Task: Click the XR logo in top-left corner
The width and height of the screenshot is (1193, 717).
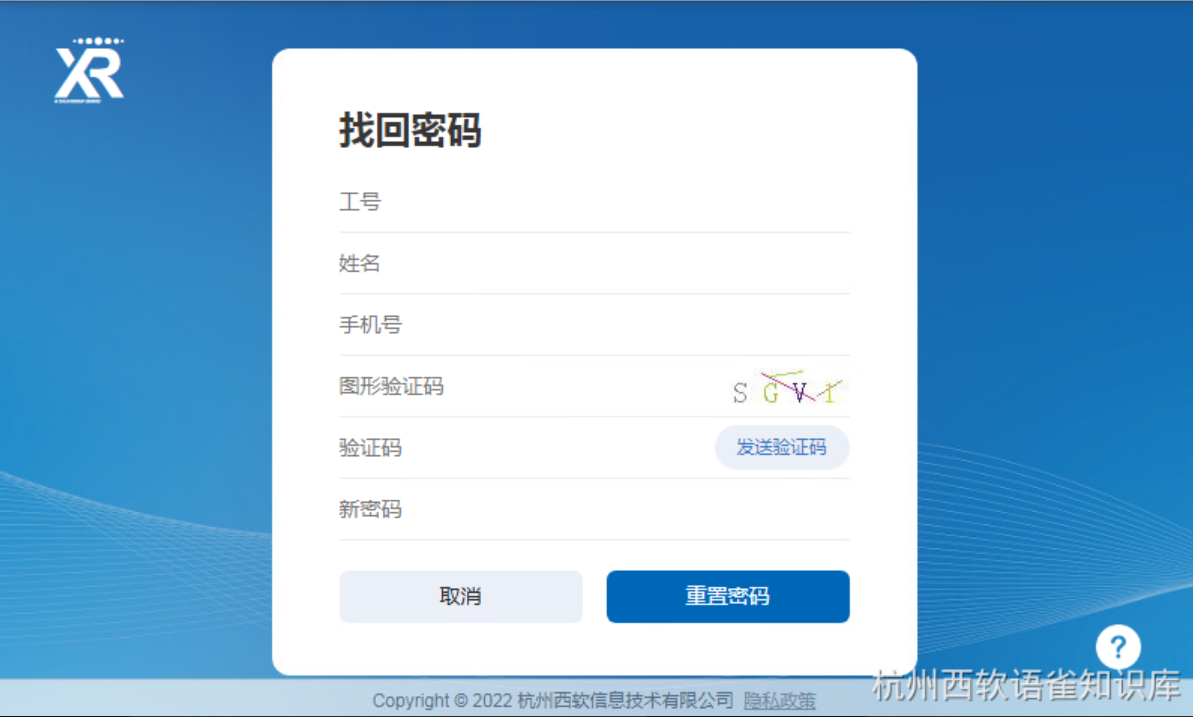Action: click(x=89, y=71)
